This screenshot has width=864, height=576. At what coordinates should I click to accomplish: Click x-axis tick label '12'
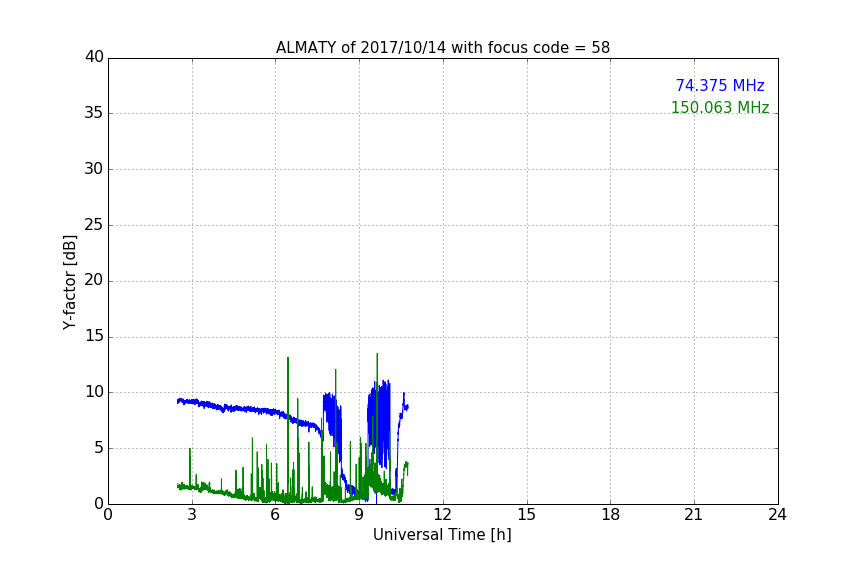point(443,515)
